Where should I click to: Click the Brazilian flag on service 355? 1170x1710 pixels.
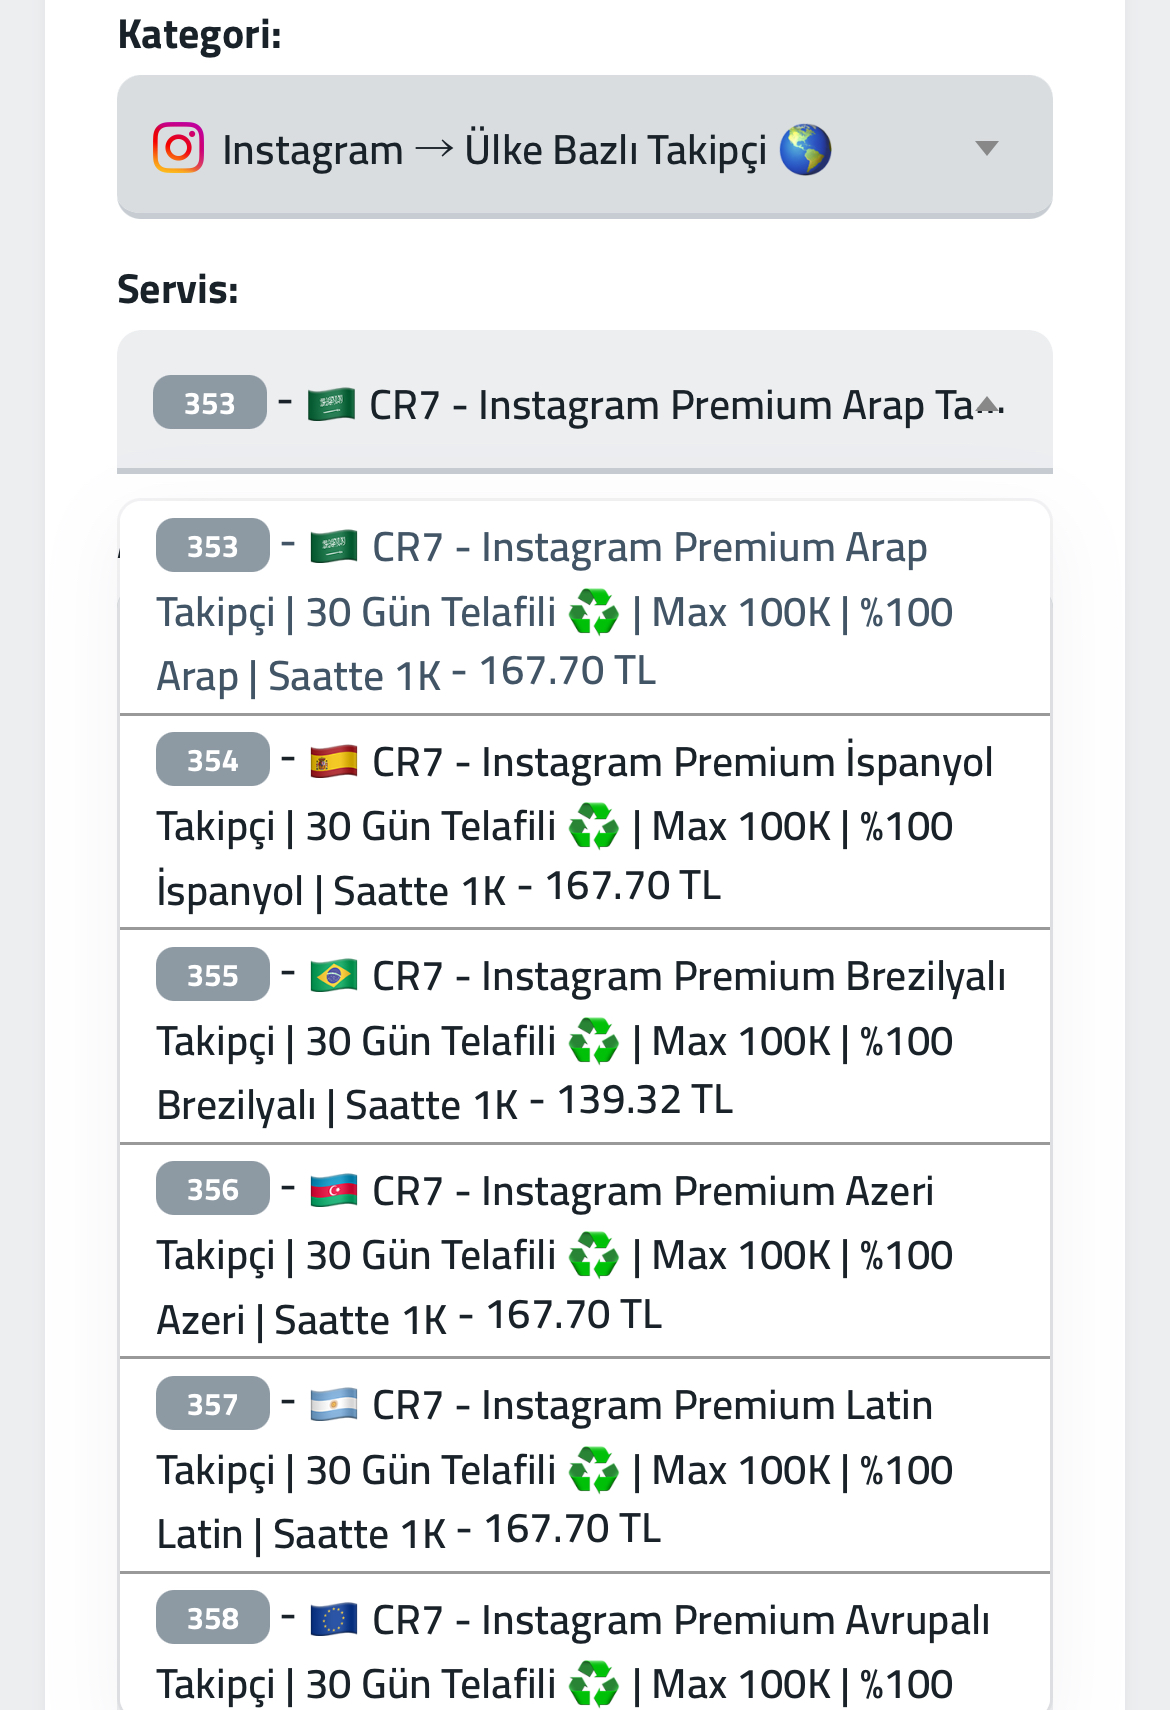pyautogui.click(x=334, y=976)
